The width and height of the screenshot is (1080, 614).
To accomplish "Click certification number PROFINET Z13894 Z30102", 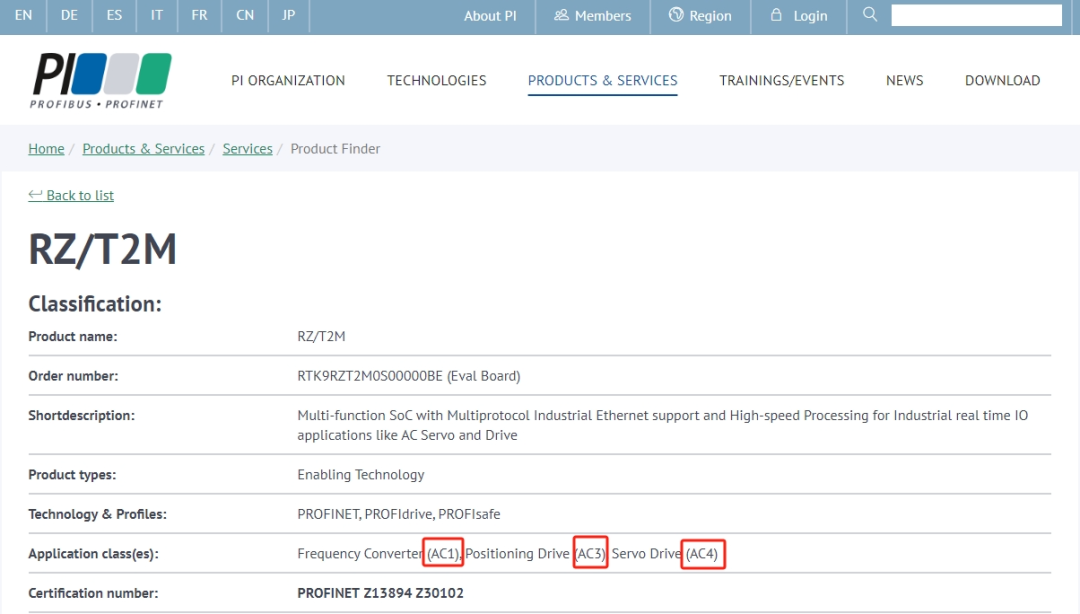I will (380, 593).
